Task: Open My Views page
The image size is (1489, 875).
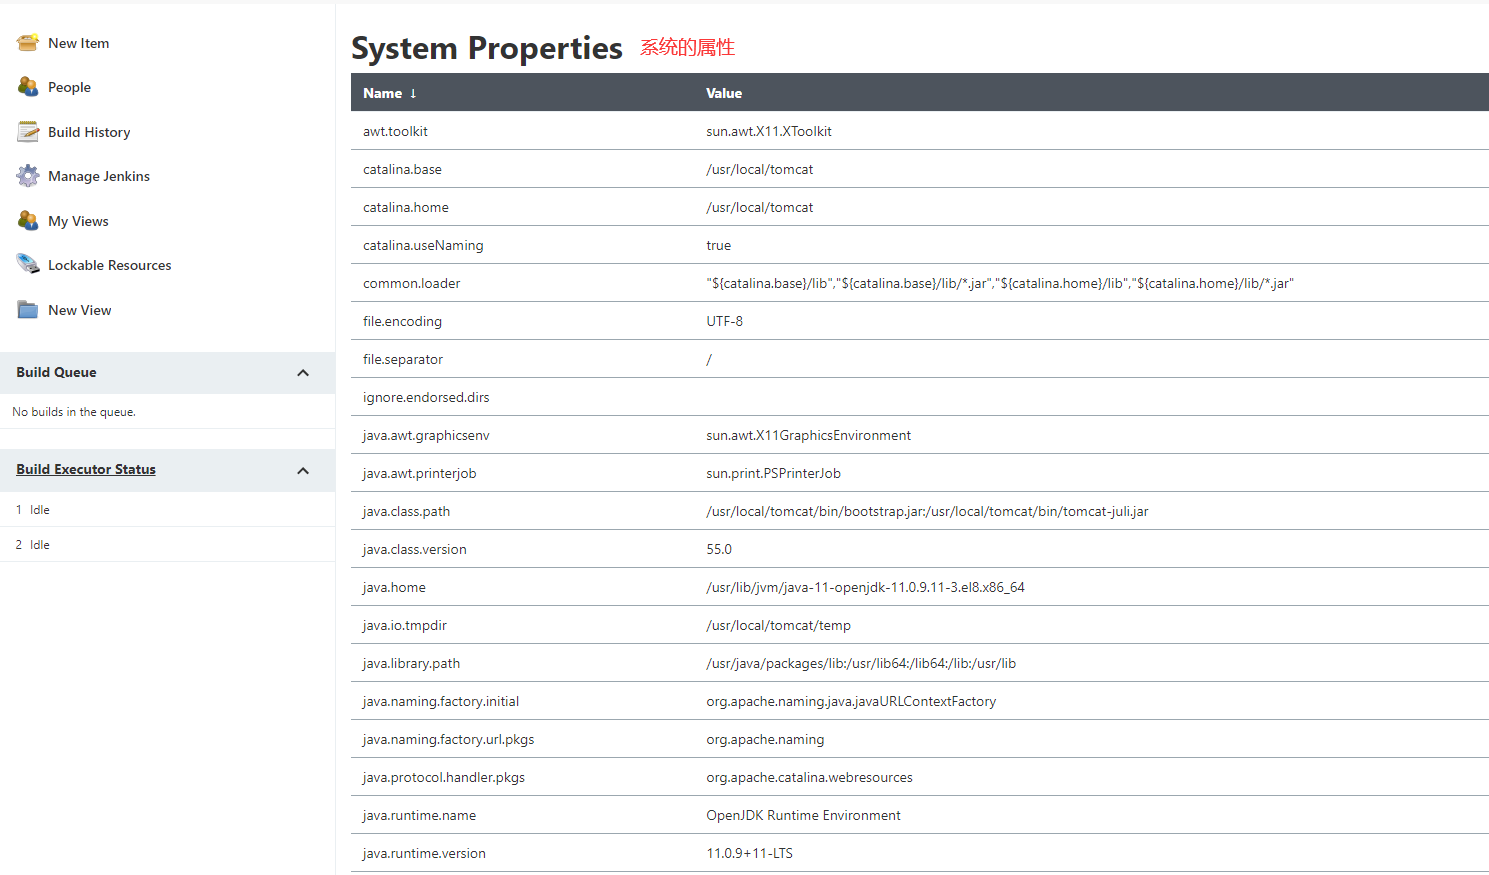Action: [x=78, y=221]
